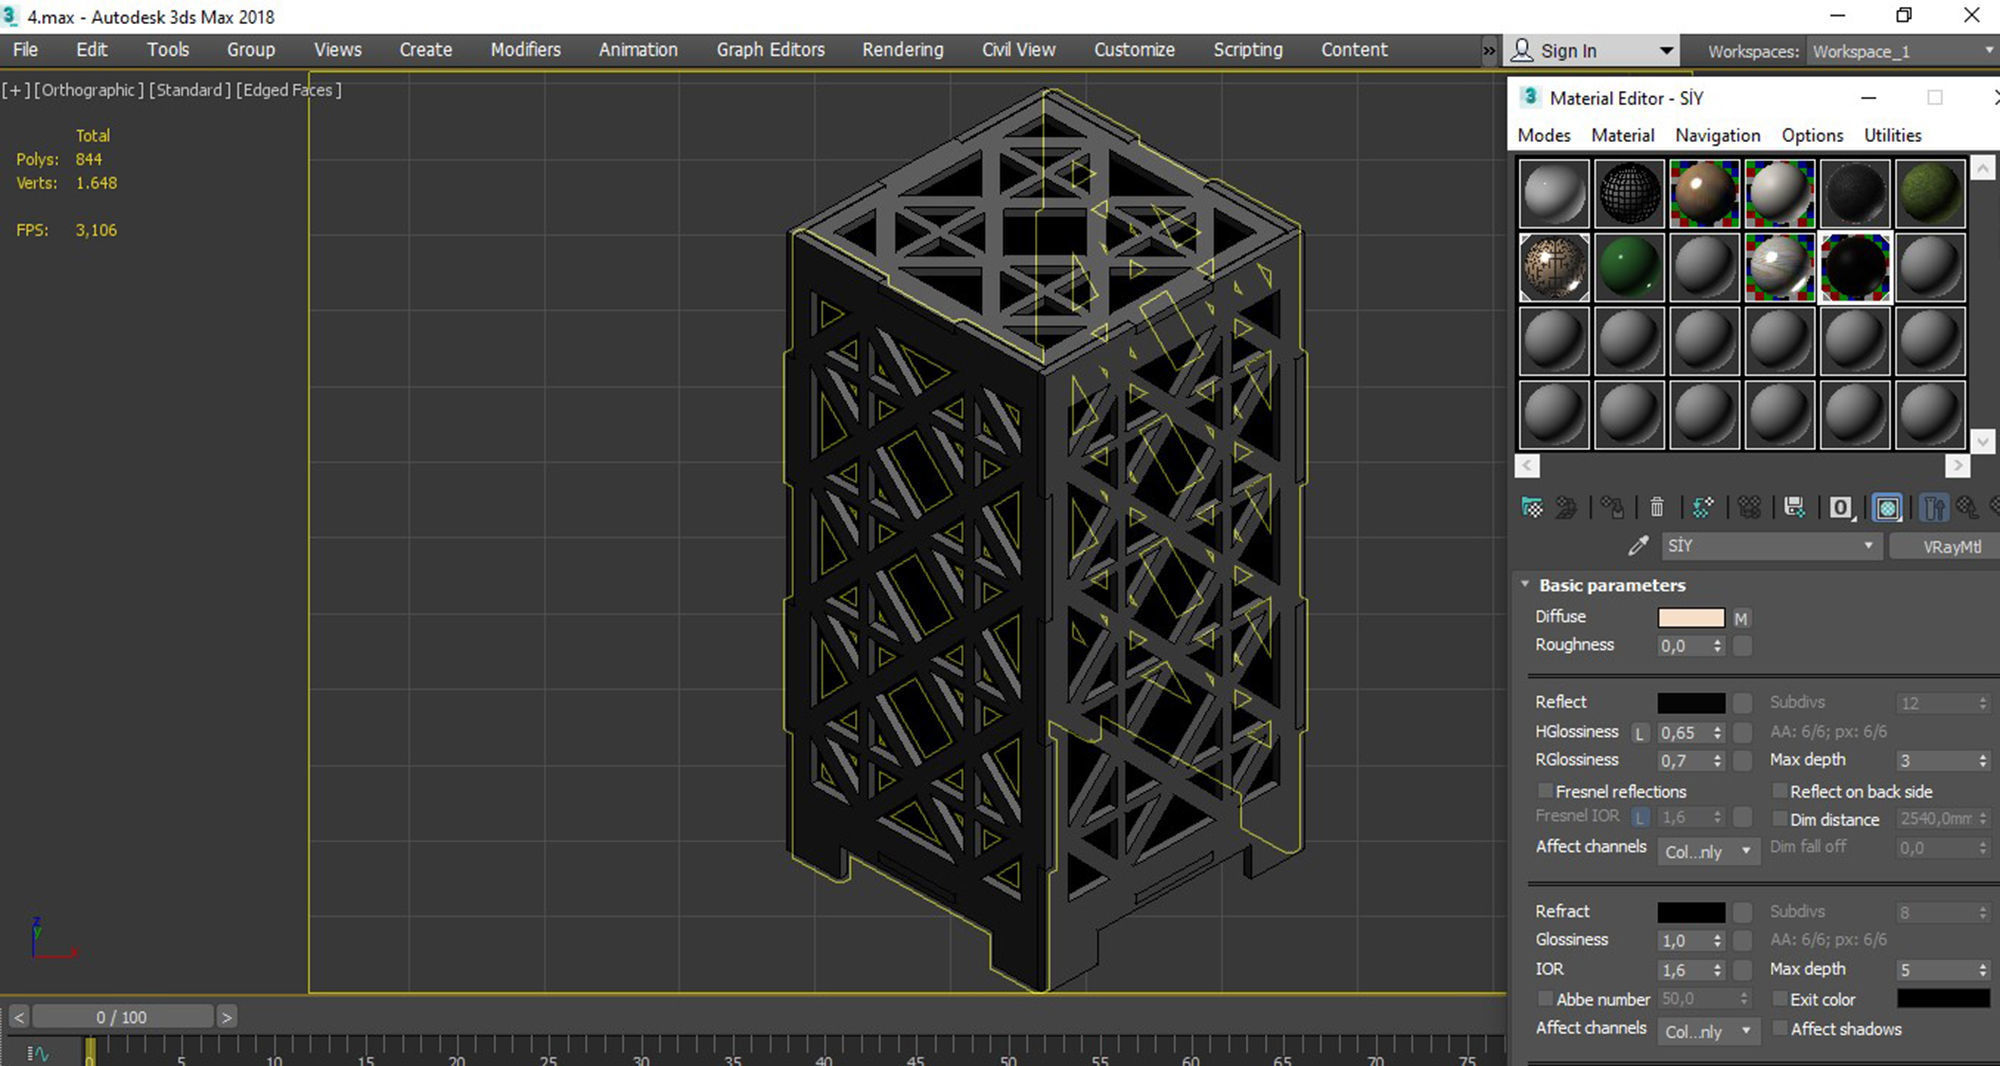Toggle Show End Result icon
Image resolution: width=2000 pixels, height=1066 pixels.
(1934, 508)
